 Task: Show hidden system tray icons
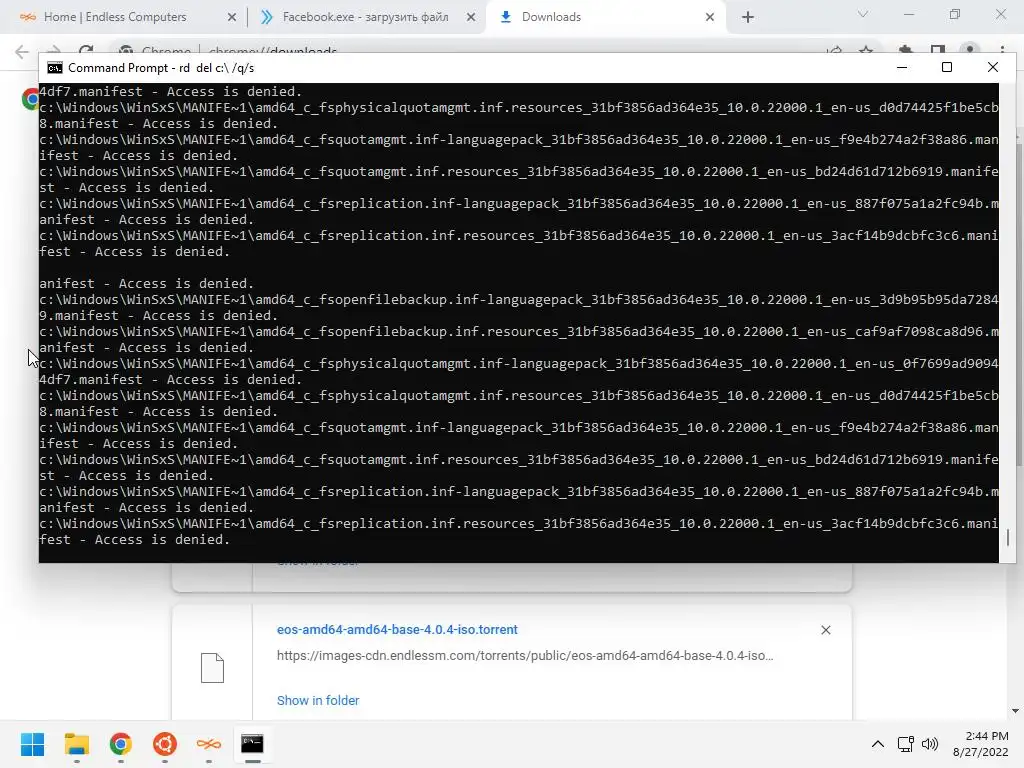point(878,744)
